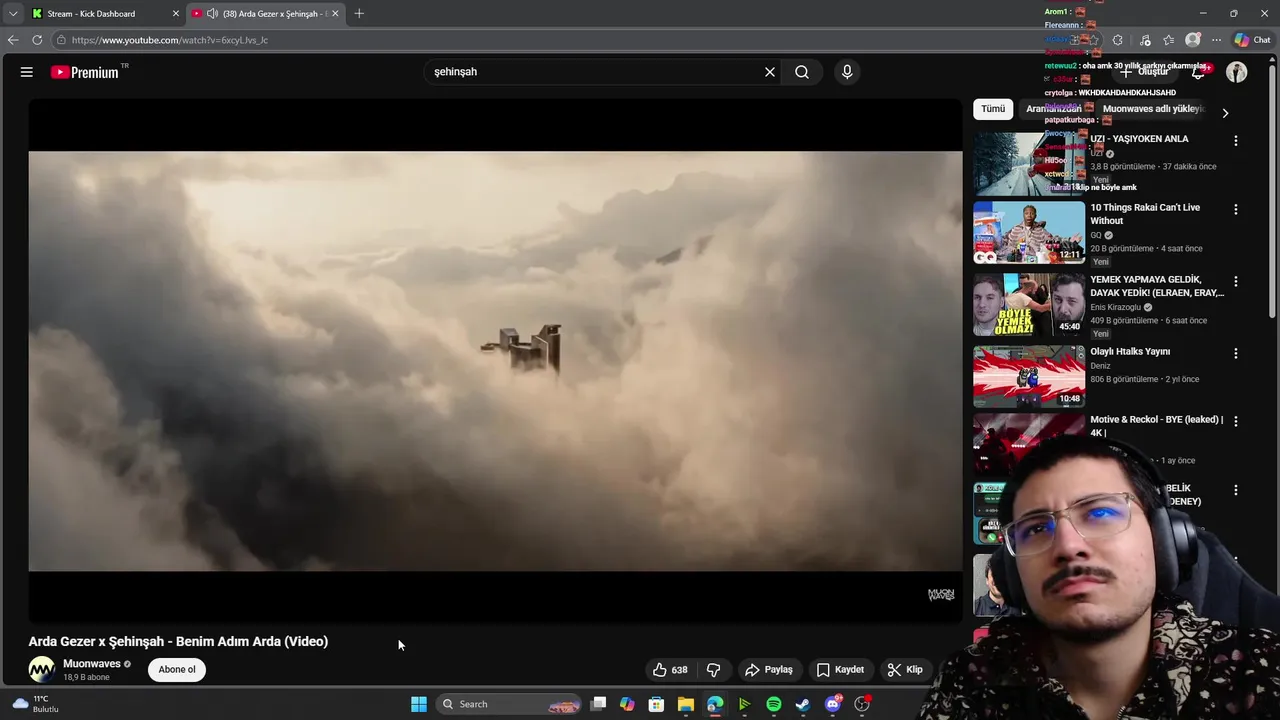Open options for 10 Things Rakai video
Image resolution: width=1280 pixels, height=720 pixels.
pos(1236,210)
